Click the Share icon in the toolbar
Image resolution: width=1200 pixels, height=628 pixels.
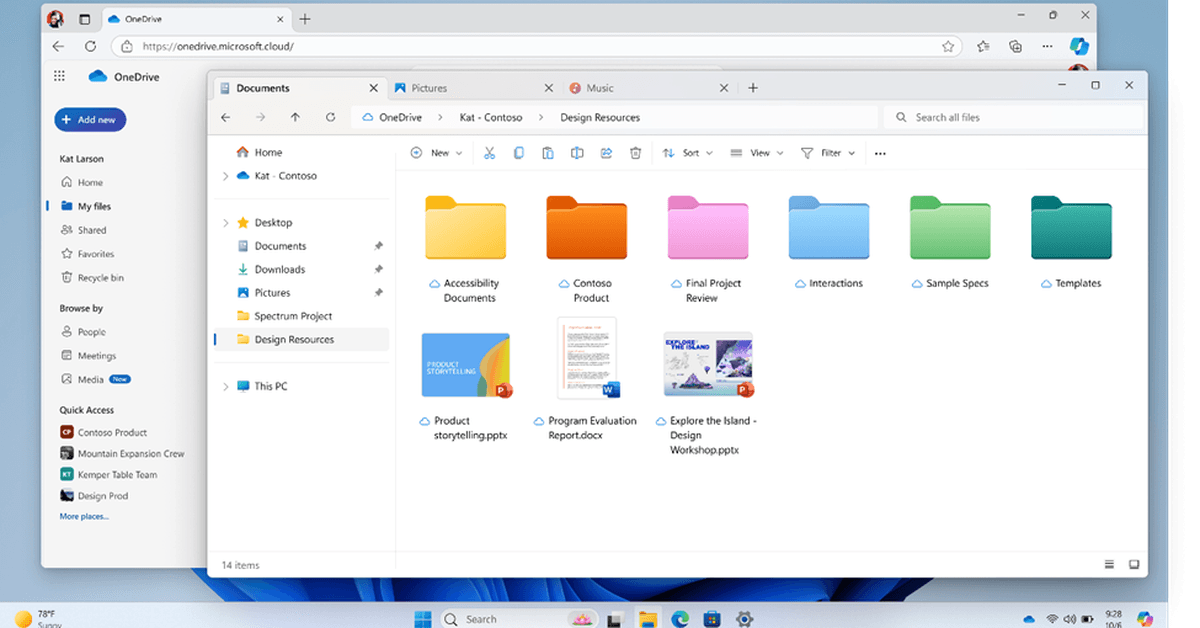click(606, 153)
